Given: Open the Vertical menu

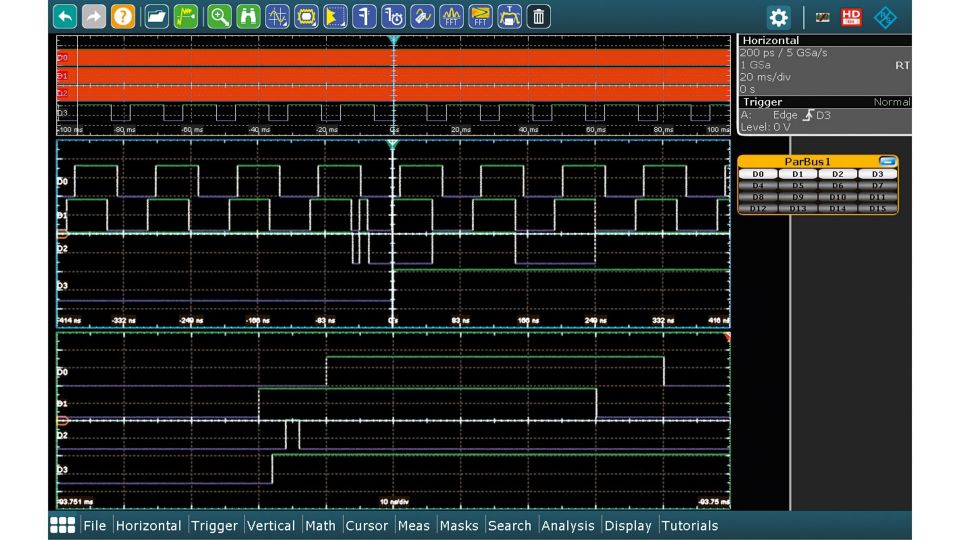Looking at the screenshot, I should (271, 525).
